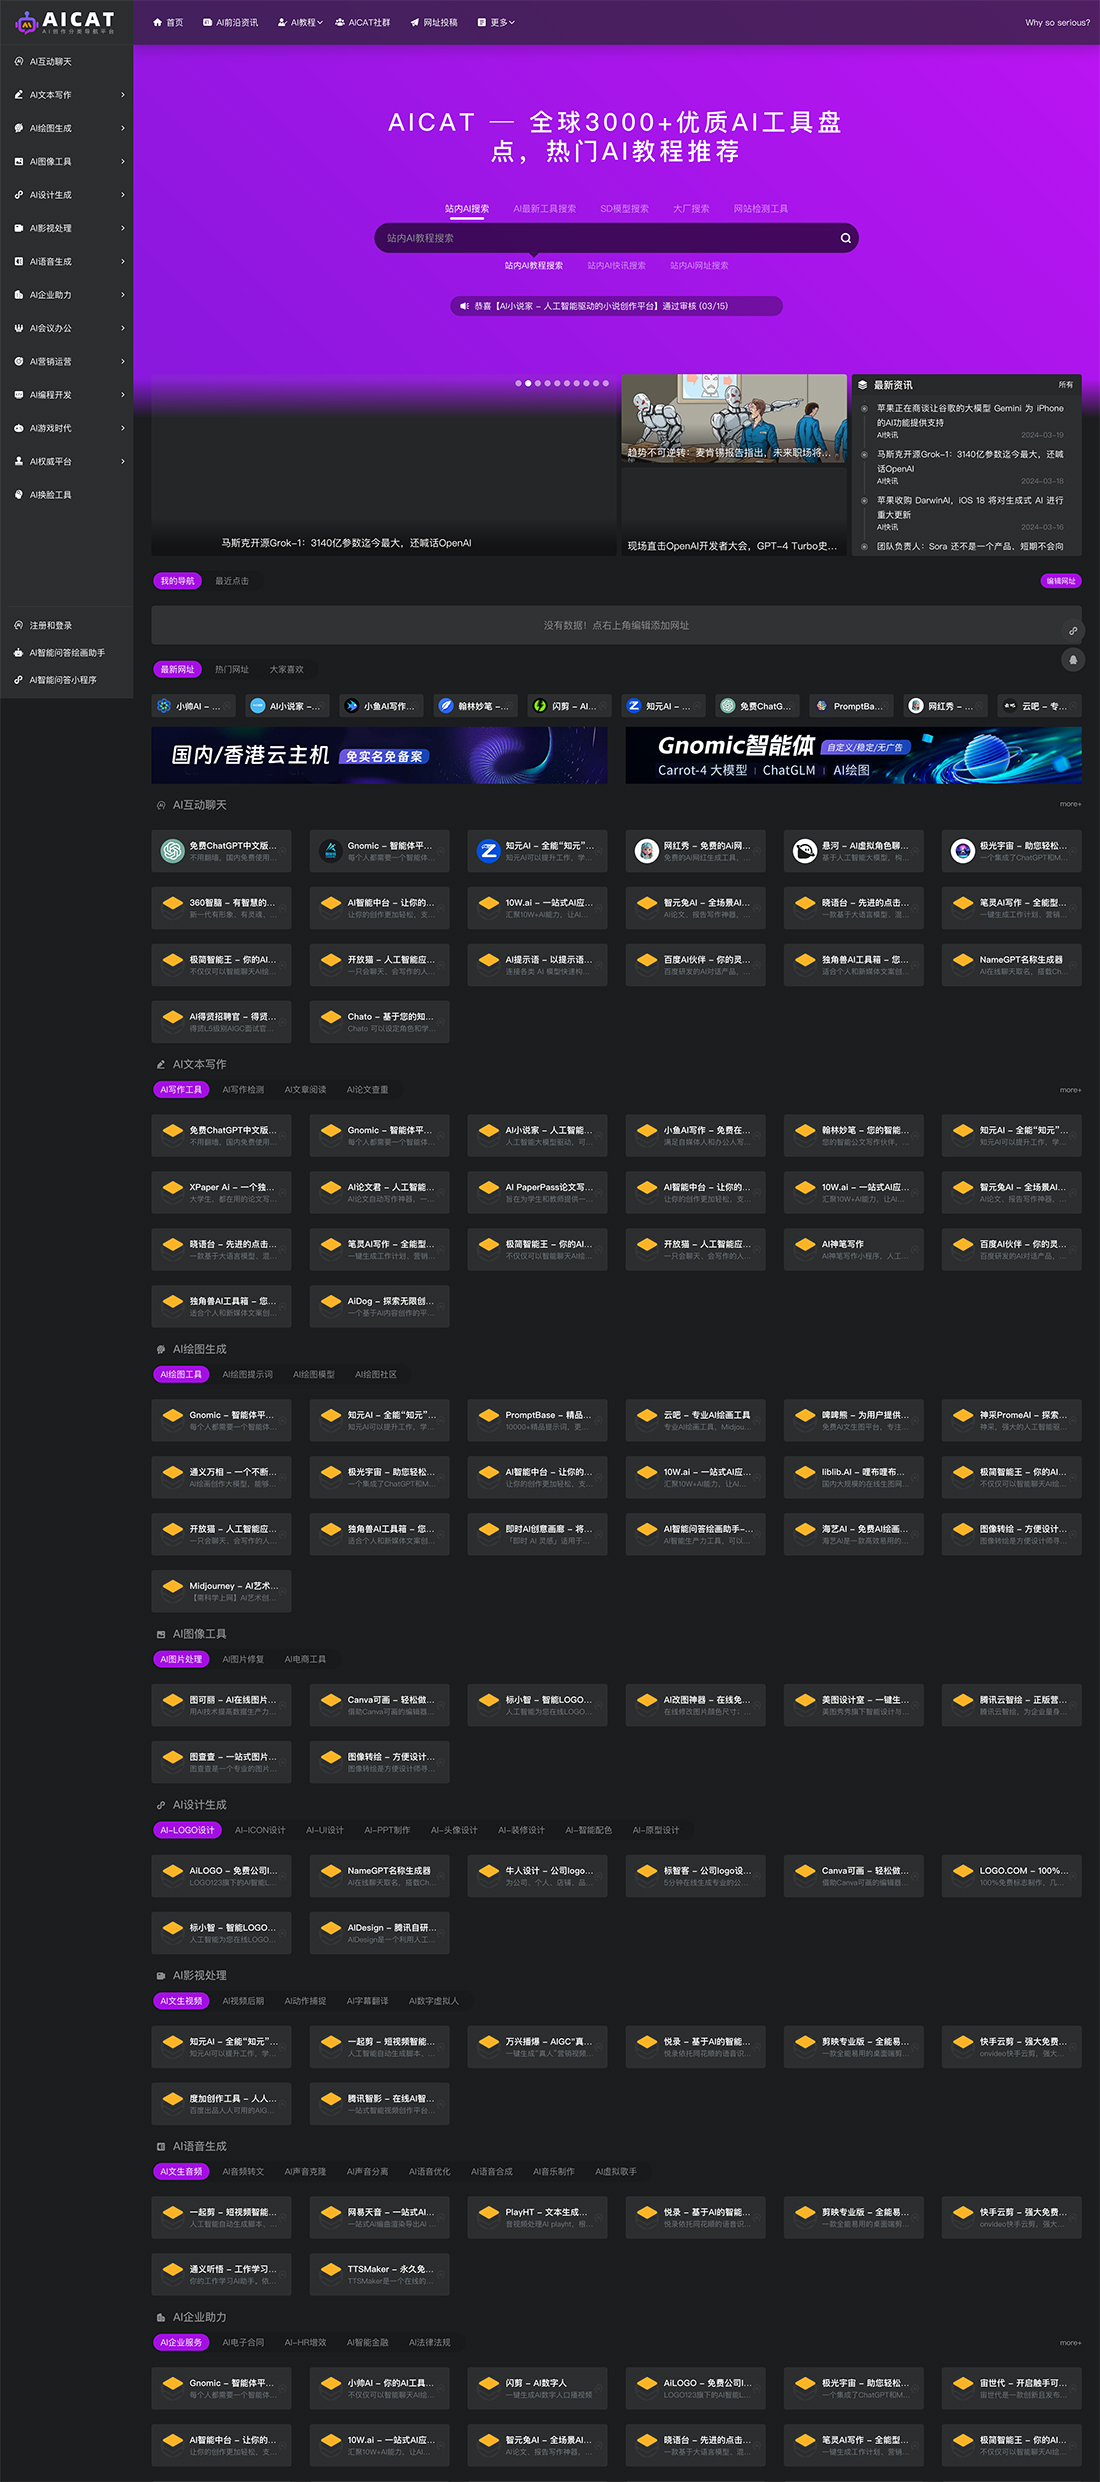This screenshot has width=1100, height=2482.
Task: Select 站内AI教程搜索 search option
Action: tap(534, 266)
